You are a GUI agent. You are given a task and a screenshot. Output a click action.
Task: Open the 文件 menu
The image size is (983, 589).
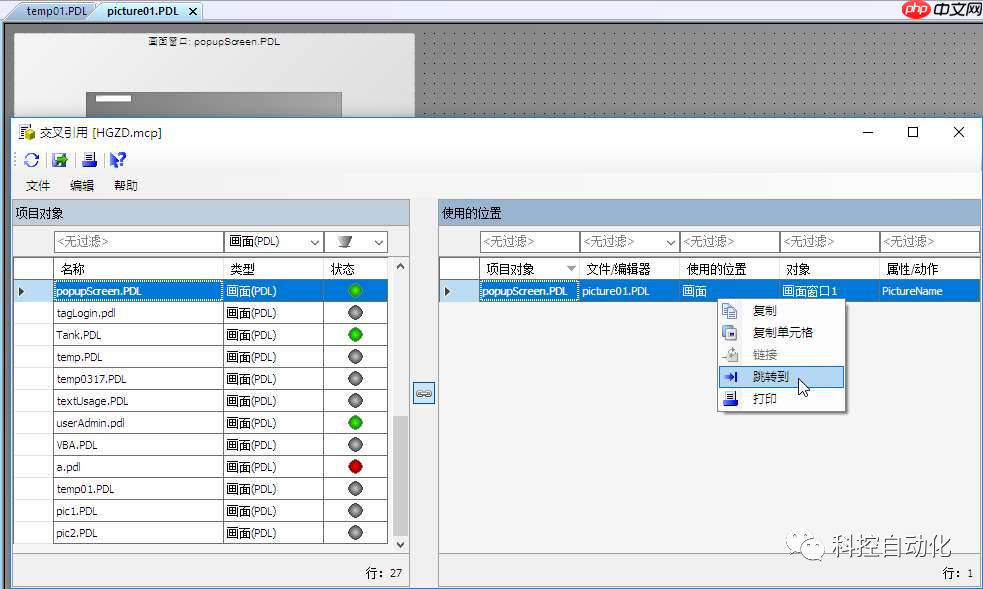point(38,185)
